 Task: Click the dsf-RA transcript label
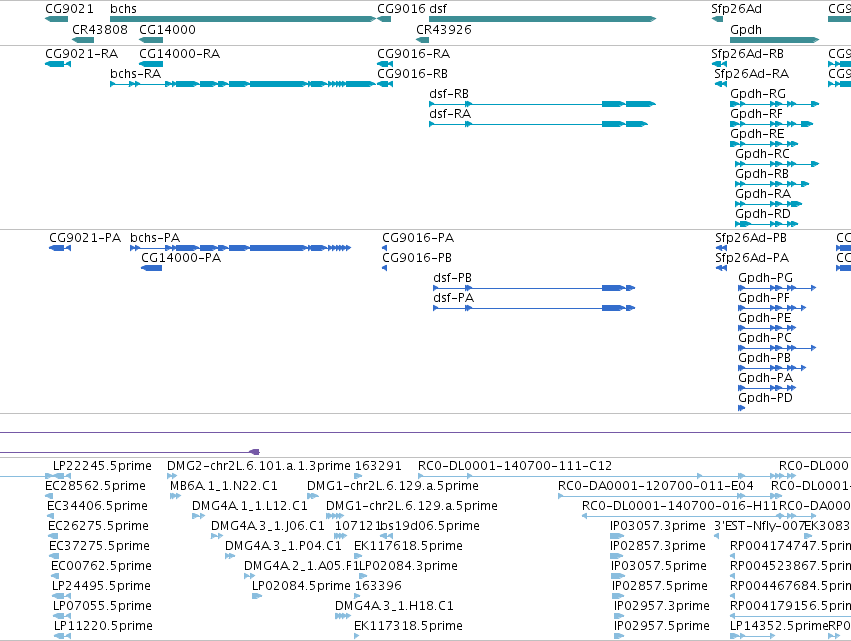[x=450, y=114]
